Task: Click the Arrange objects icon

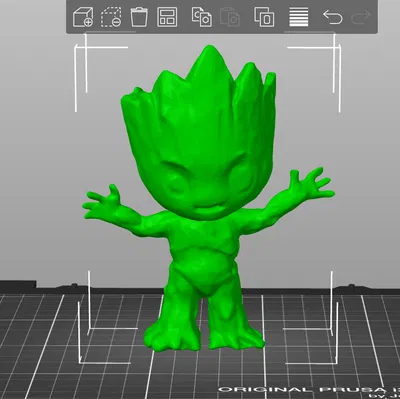Action: click(167, 17)
